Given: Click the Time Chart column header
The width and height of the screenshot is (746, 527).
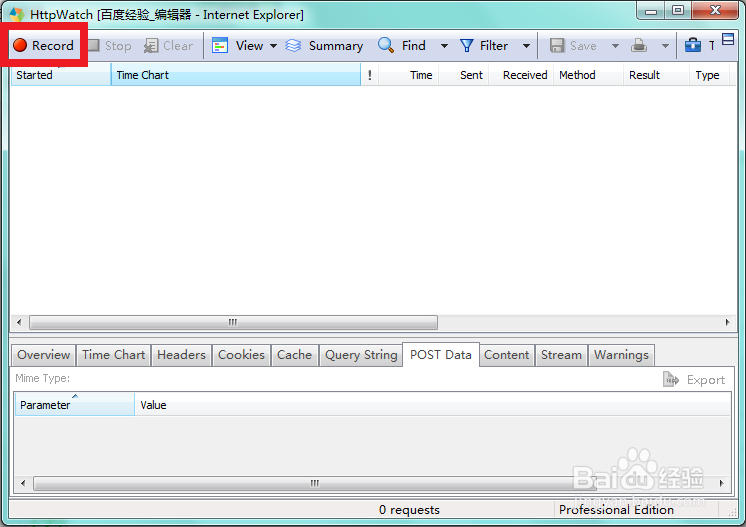Looking at the screenshot, I should click(236, 75).
